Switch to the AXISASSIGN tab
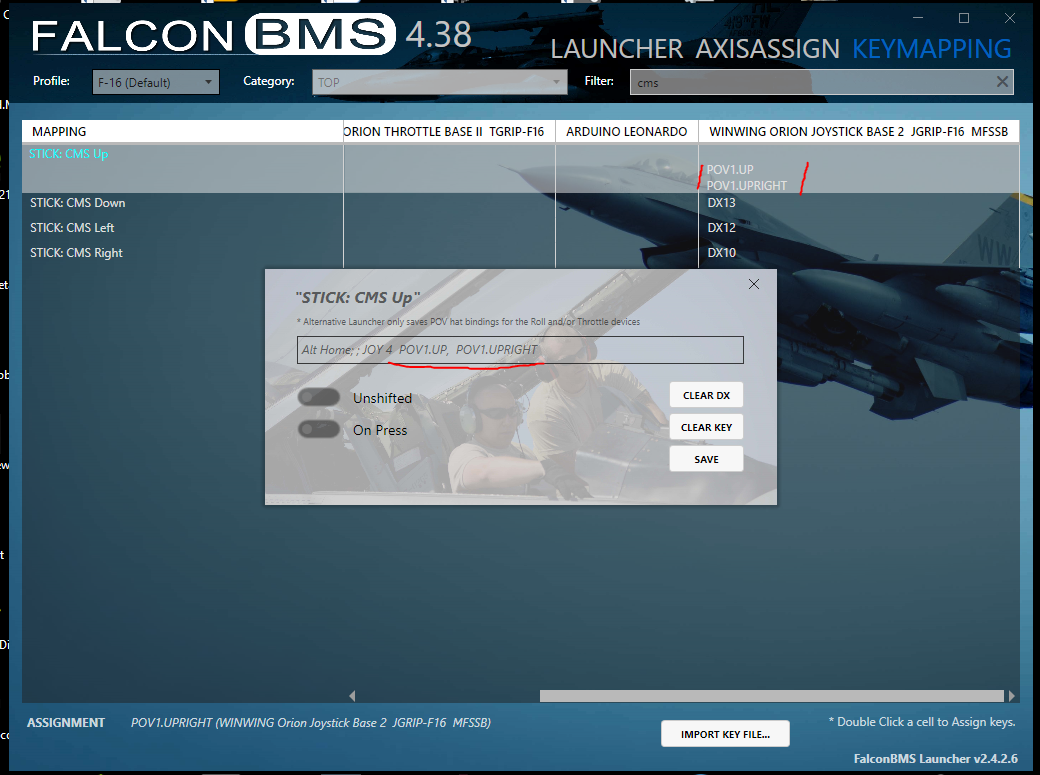Image resolution: width=1040 pixels, height=775 pixels. 767,49
